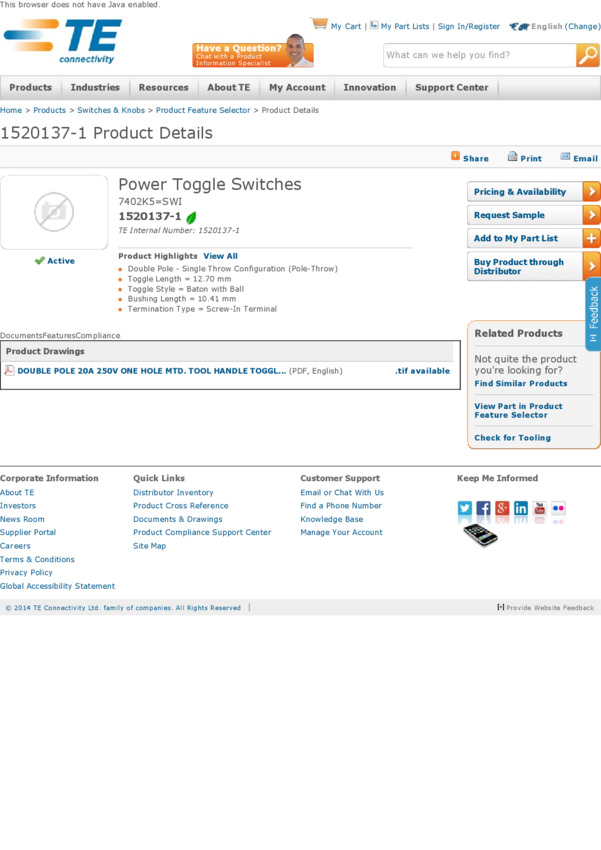
Task: Click the plus icon on Add to My Part List
Action: coord(592,239)
